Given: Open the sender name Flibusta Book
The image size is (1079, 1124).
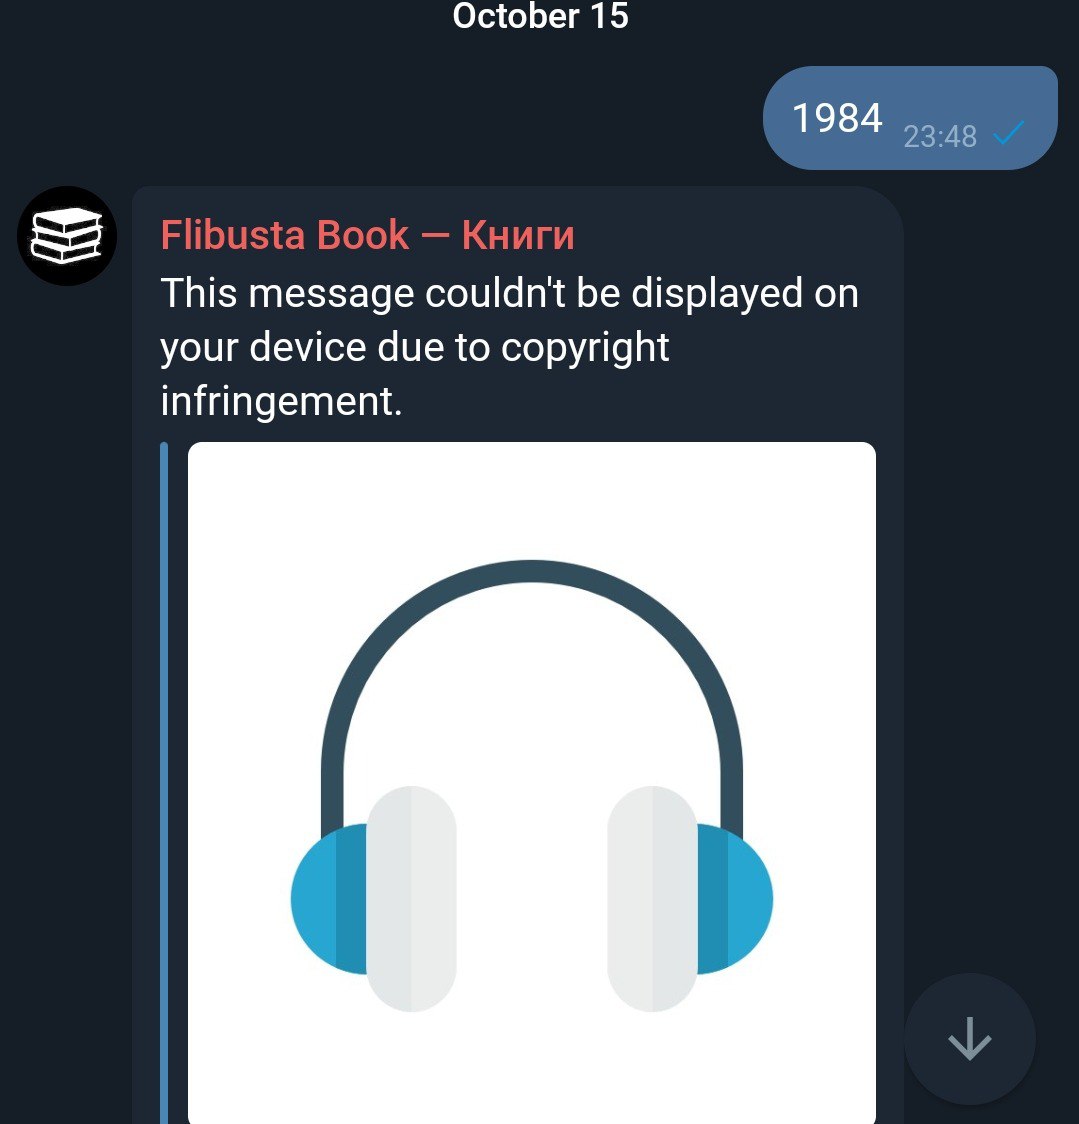Looking at the screenshot, I should point(285,234).
